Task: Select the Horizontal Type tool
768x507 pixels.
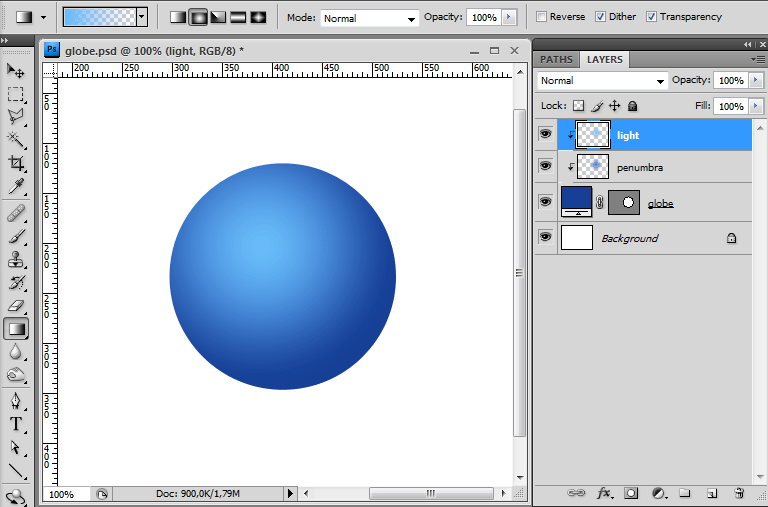Action: pyautogui.click(x=16, y=424)
